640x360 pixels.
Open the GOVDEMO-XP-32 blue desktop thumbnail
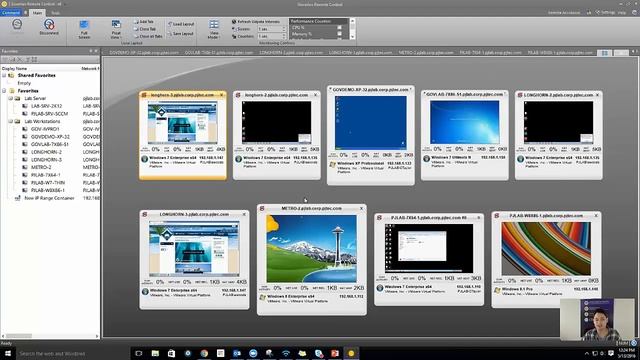click(370, 123)
